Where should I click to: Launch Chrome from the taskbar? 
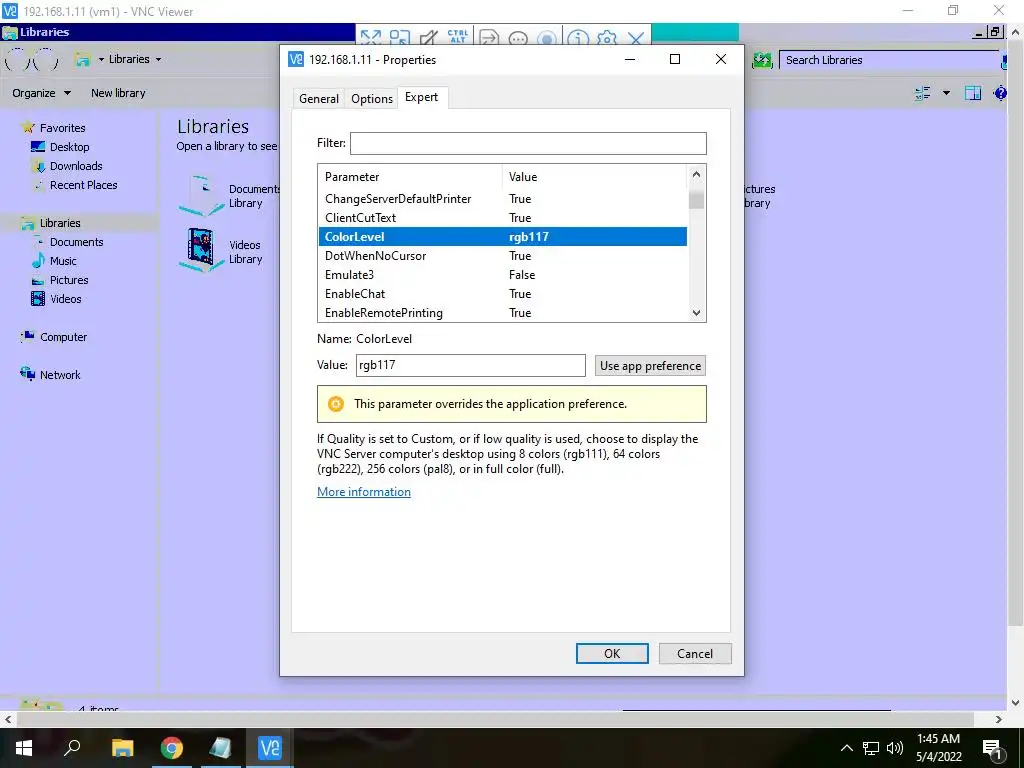point(172,748)
